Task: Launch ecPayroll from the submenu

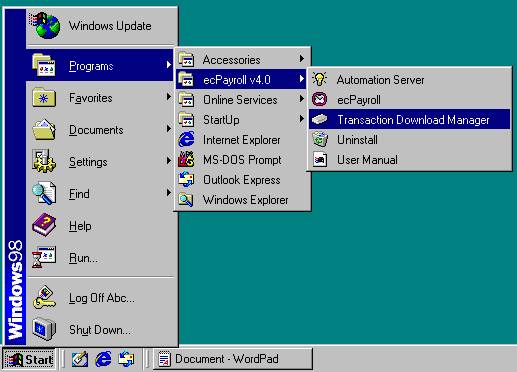Action: tap(409, 99)
